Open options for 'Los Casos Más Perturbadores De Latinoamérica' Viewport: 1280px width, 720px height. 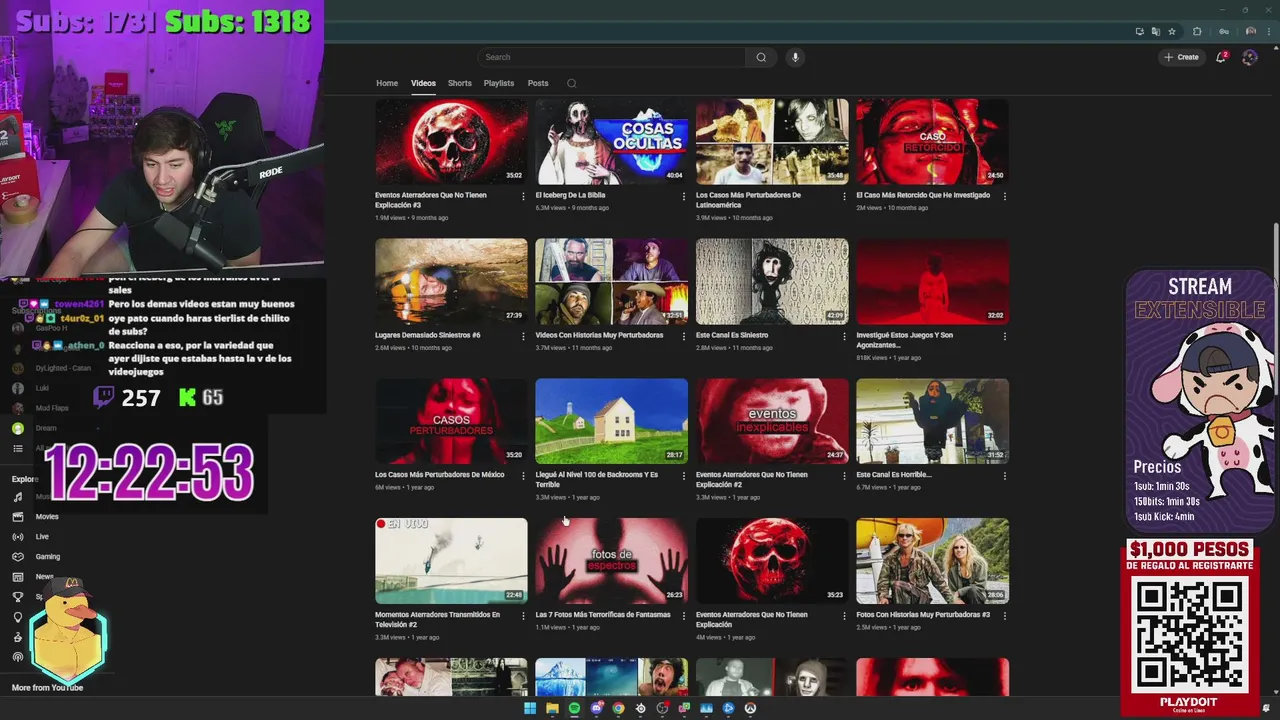point(844,196)
